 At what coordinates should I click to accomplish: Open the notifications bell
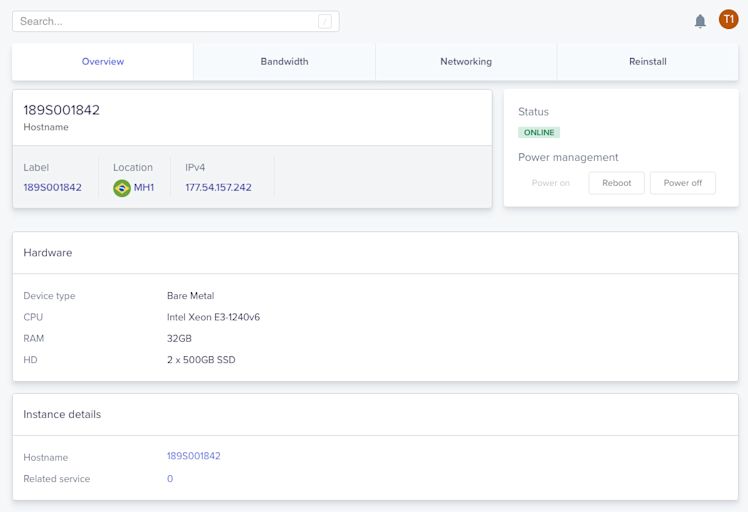pyautogui.click(x=700, y=21)
